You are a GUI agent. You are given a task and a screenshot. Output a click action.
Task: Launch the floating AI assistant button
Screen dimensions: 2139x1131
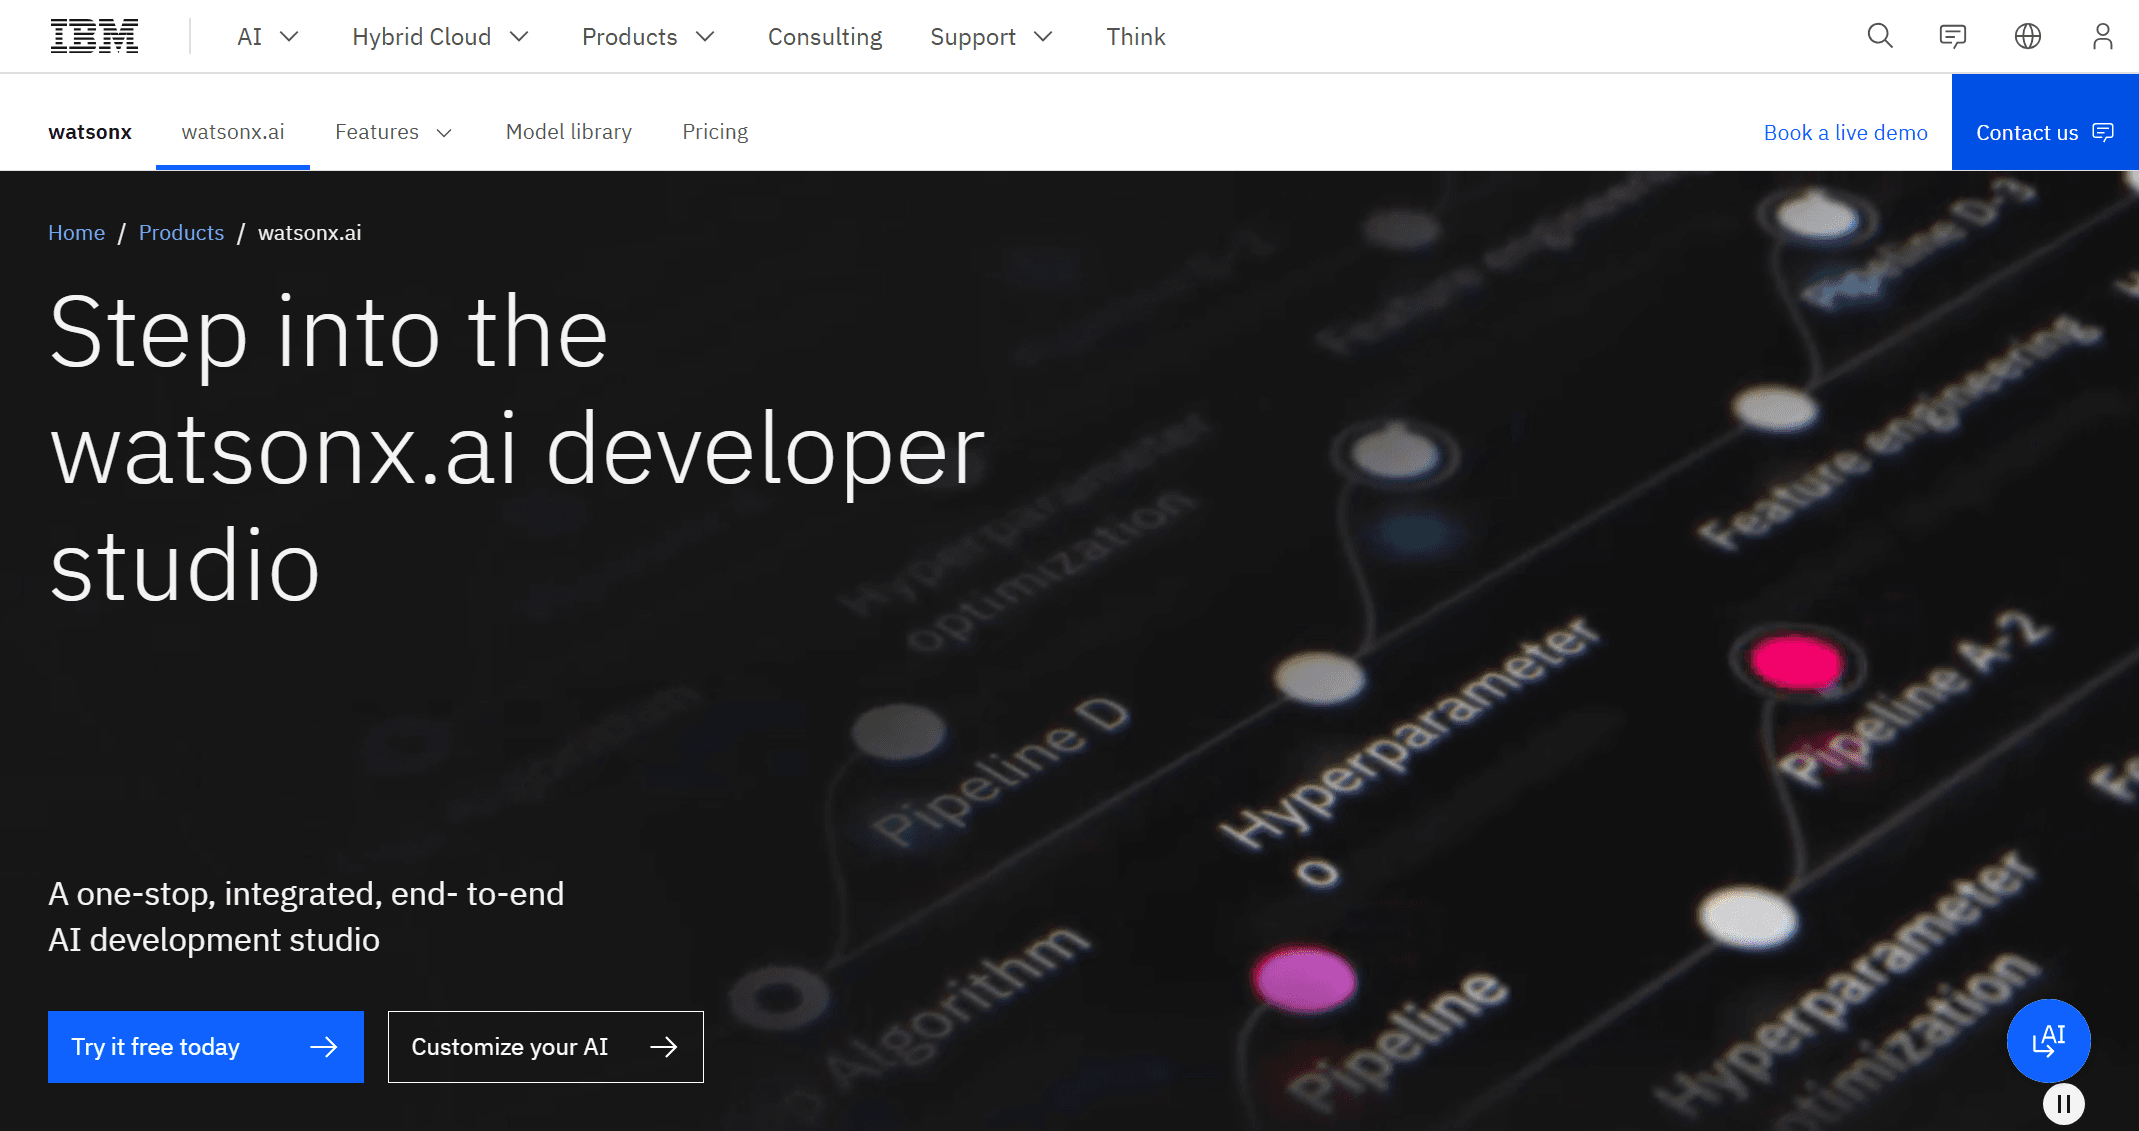click(x=2048, y=1040)
